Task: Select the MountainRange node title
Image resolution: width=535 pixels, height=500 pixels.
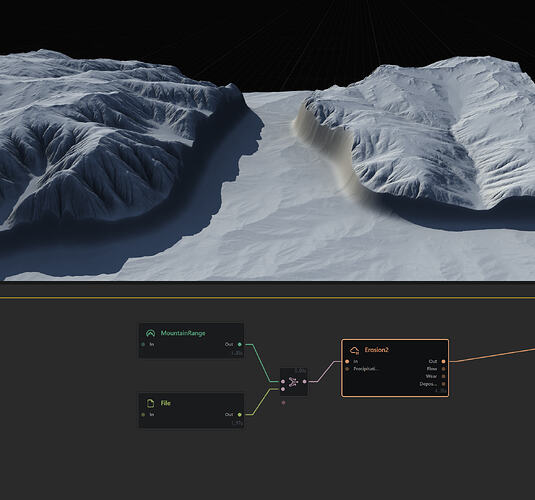Action: click(x=183, y=333)
